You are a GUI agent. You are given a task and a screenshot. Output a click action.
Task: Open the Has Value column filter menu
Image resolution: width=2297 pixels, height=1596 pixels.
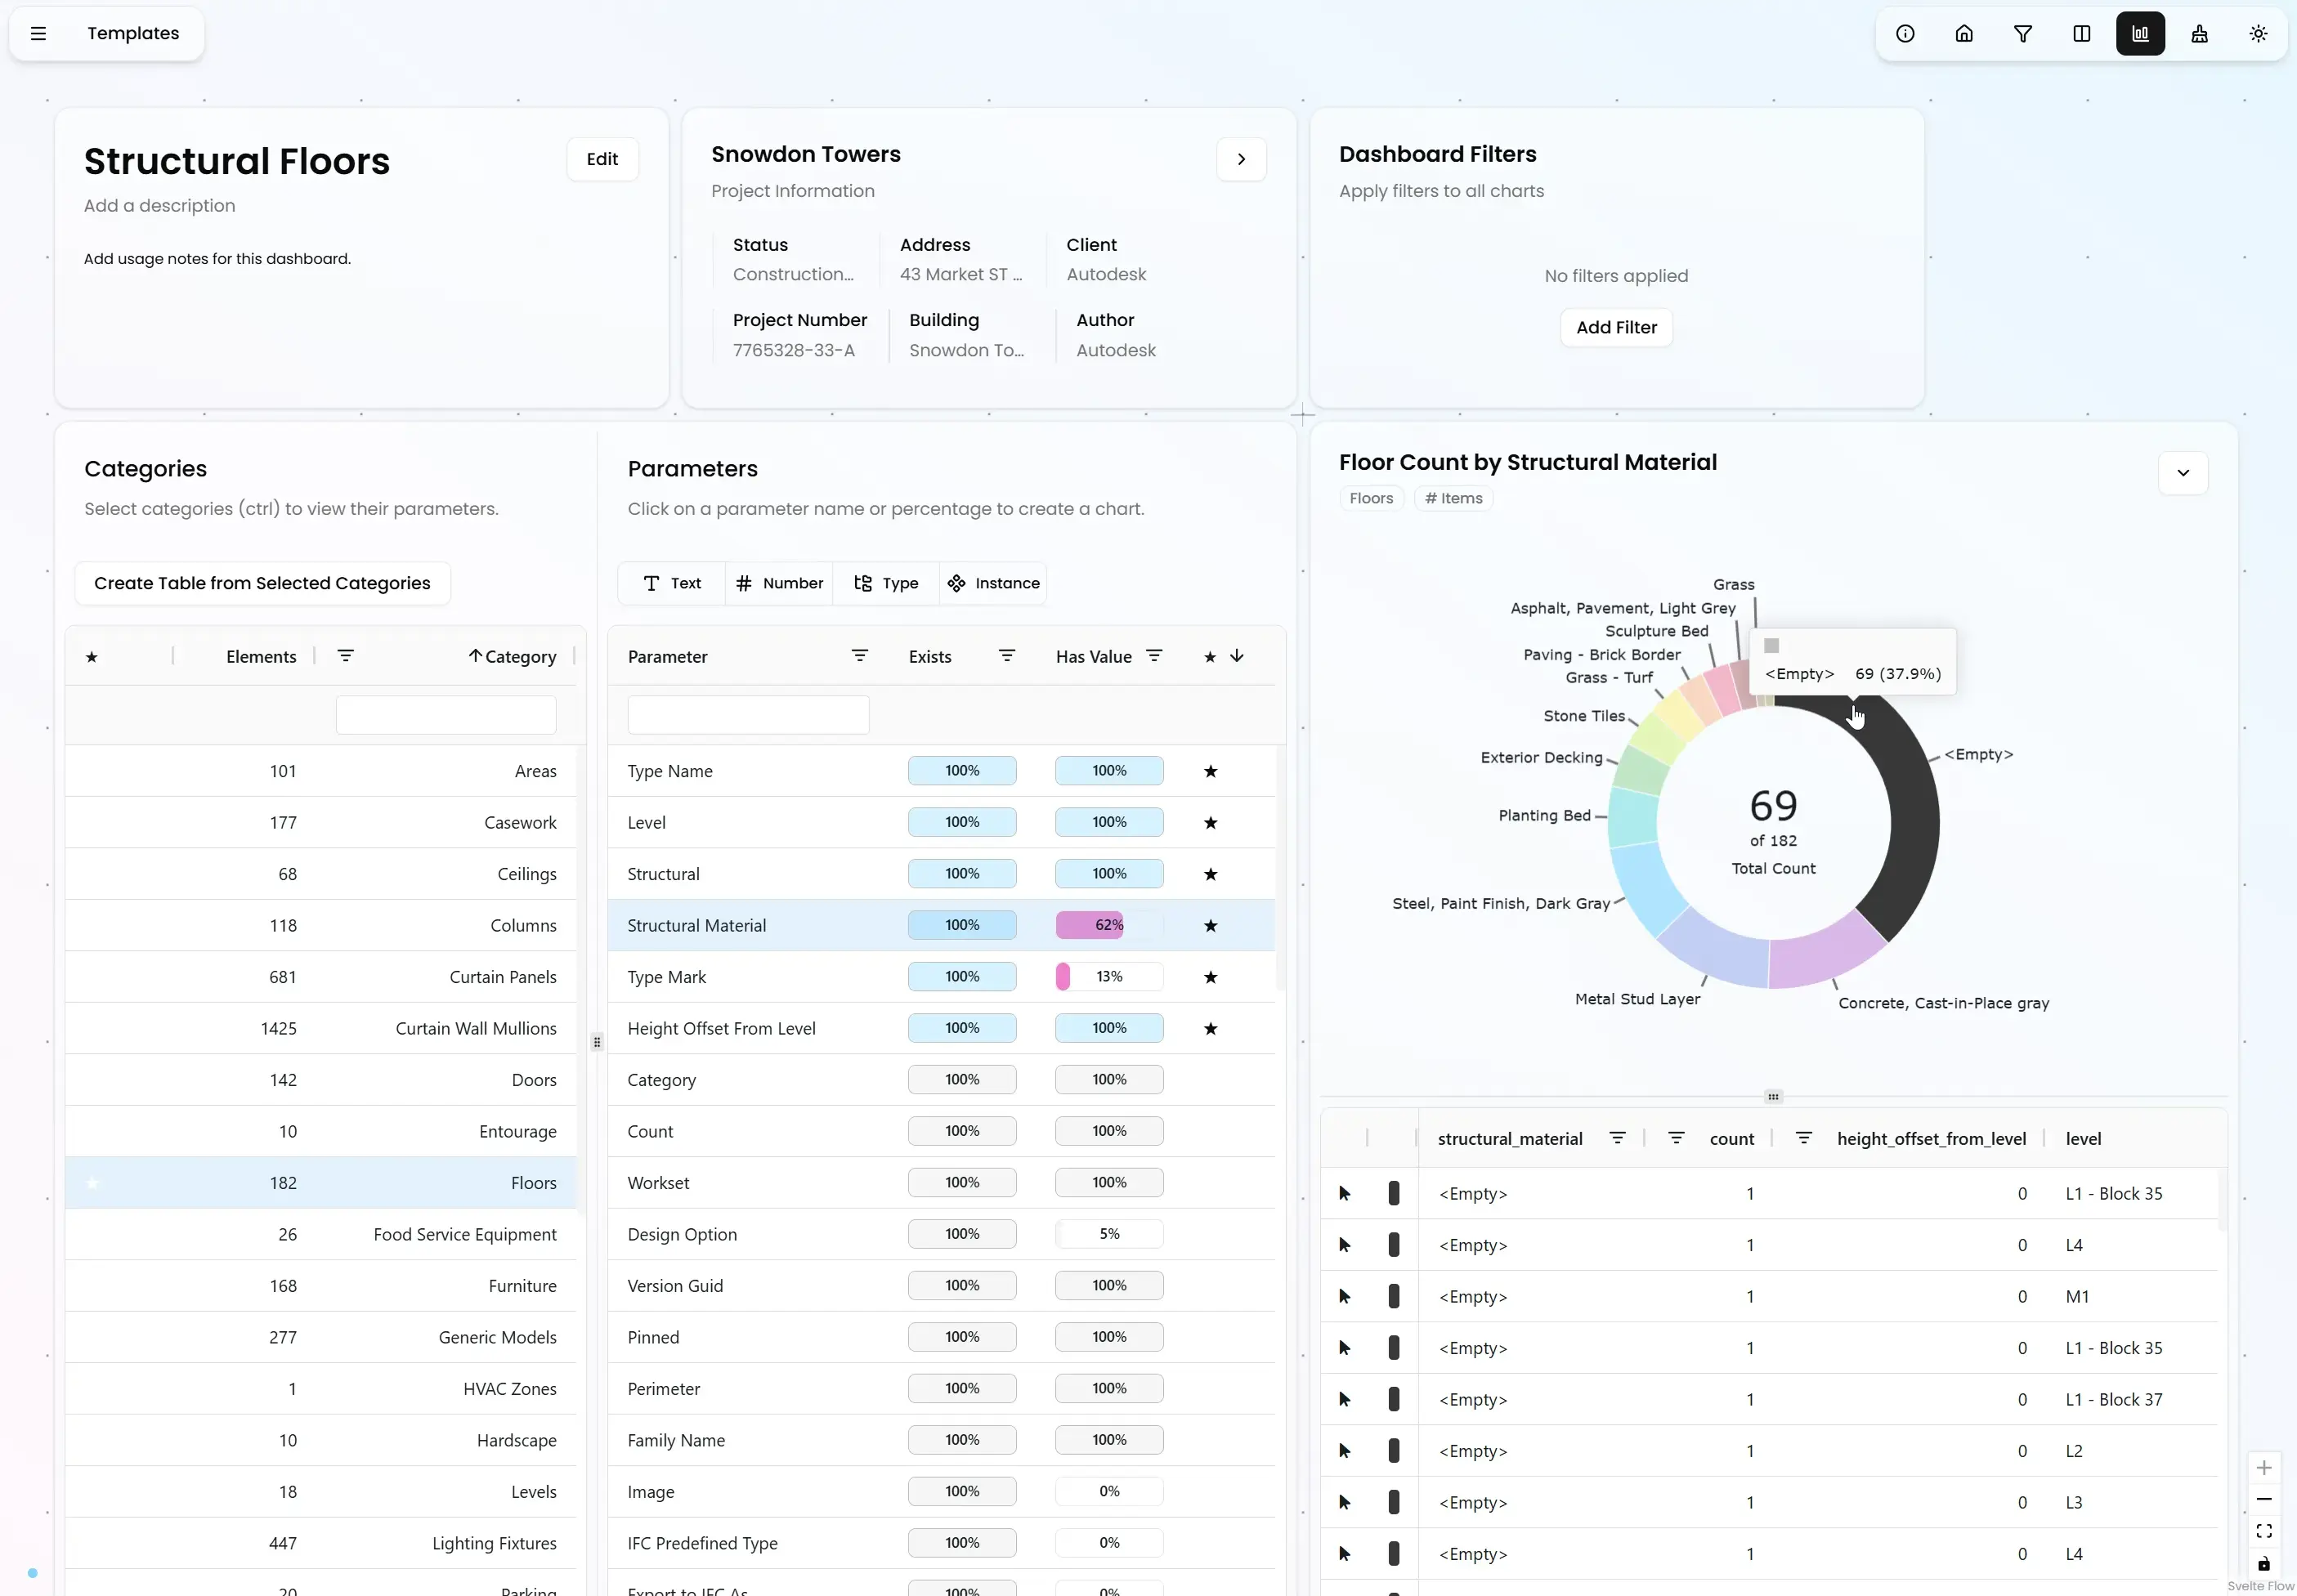click(1154, 656)
